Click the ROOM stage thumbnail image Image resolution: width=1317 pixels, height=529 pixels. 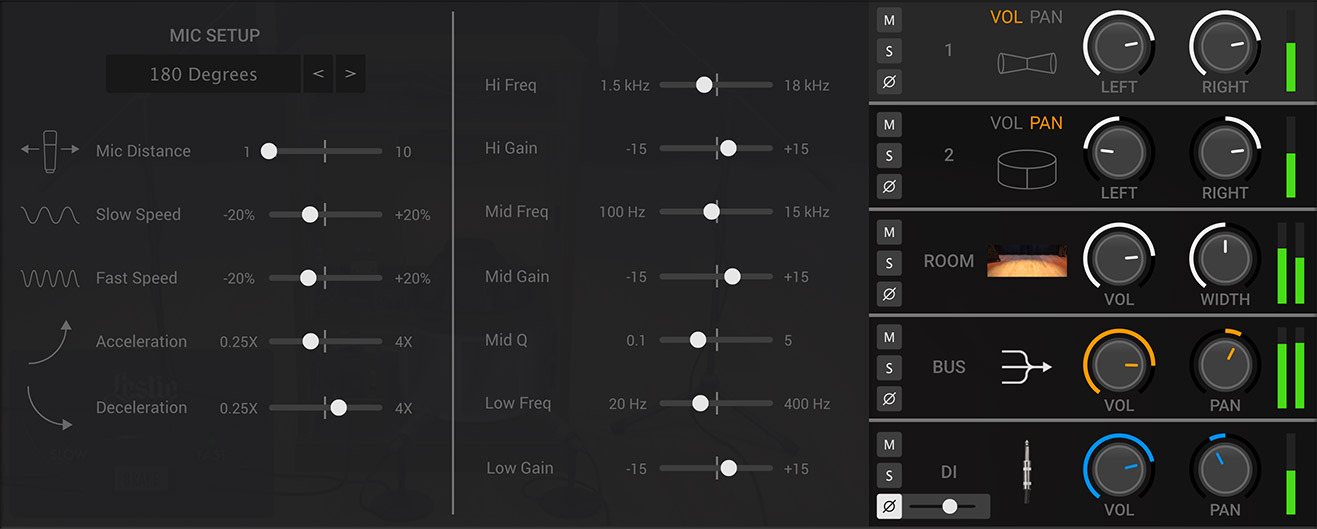(1026, 260)
